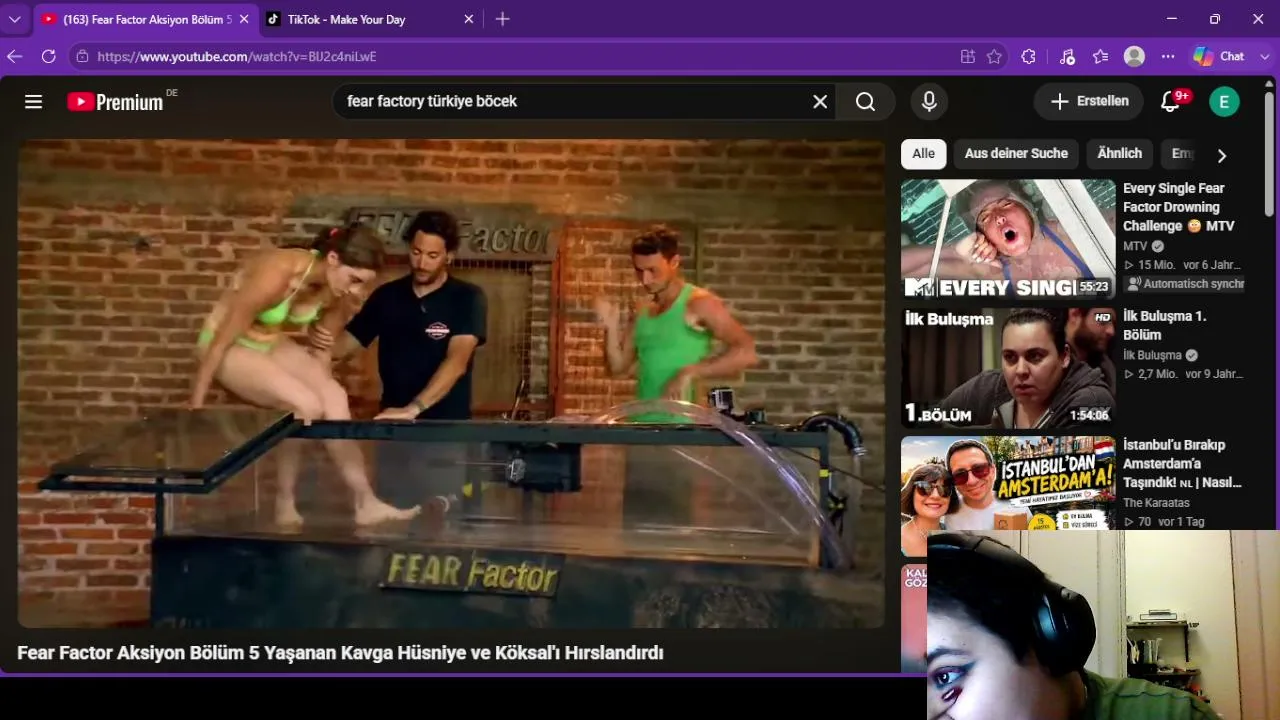Select the Alle filter chip
This screenshot has height=720, width=1280.
coord(924,154)
